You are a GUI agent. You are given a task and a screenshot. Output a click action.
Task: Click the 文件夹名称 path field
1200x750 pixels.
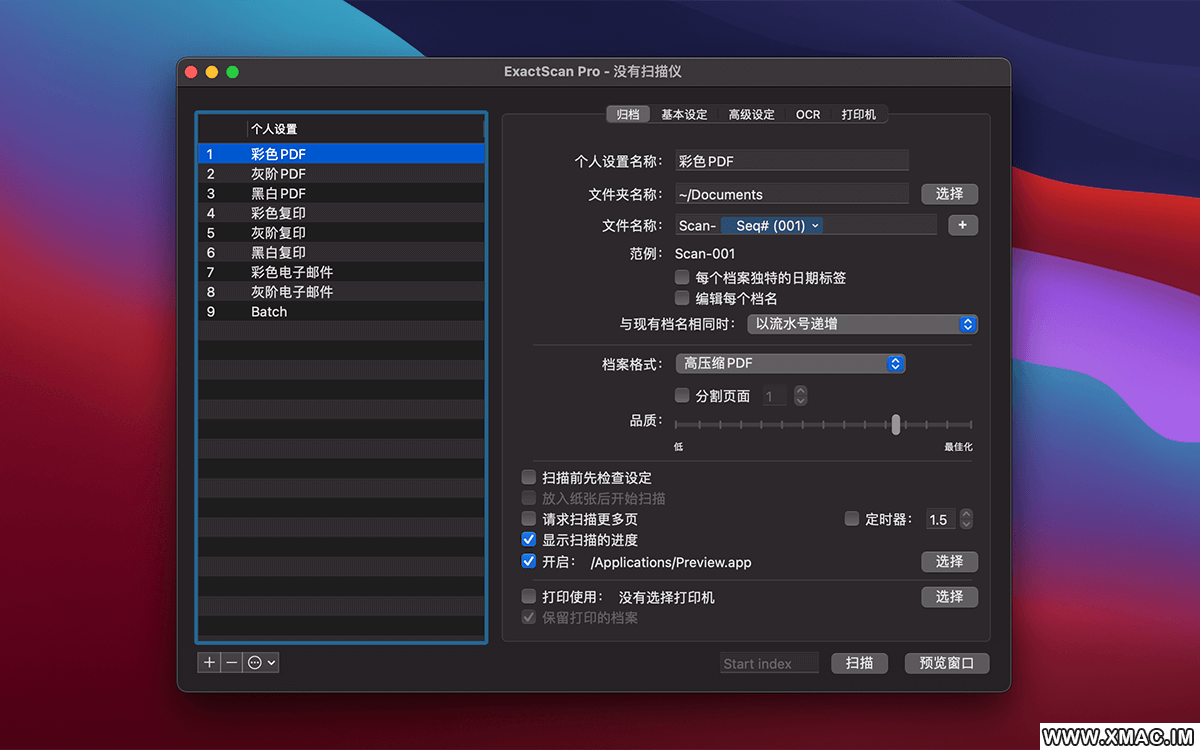click(792, 195)
